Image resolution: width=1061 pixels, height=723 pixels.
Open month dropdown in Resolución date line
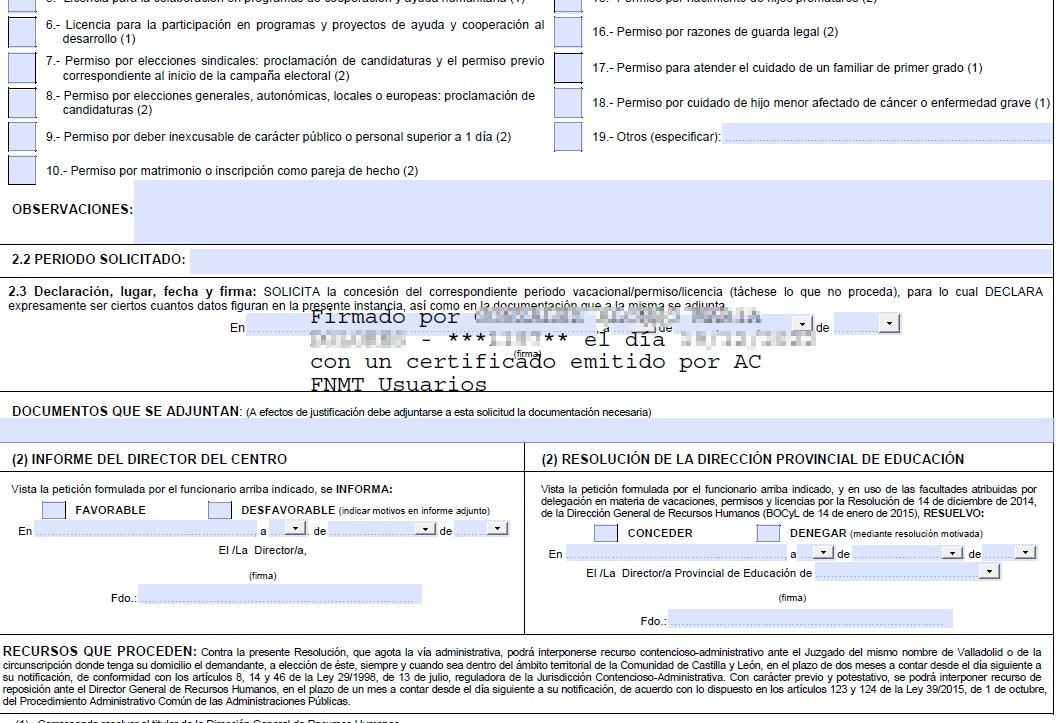[x=953, y=552]
